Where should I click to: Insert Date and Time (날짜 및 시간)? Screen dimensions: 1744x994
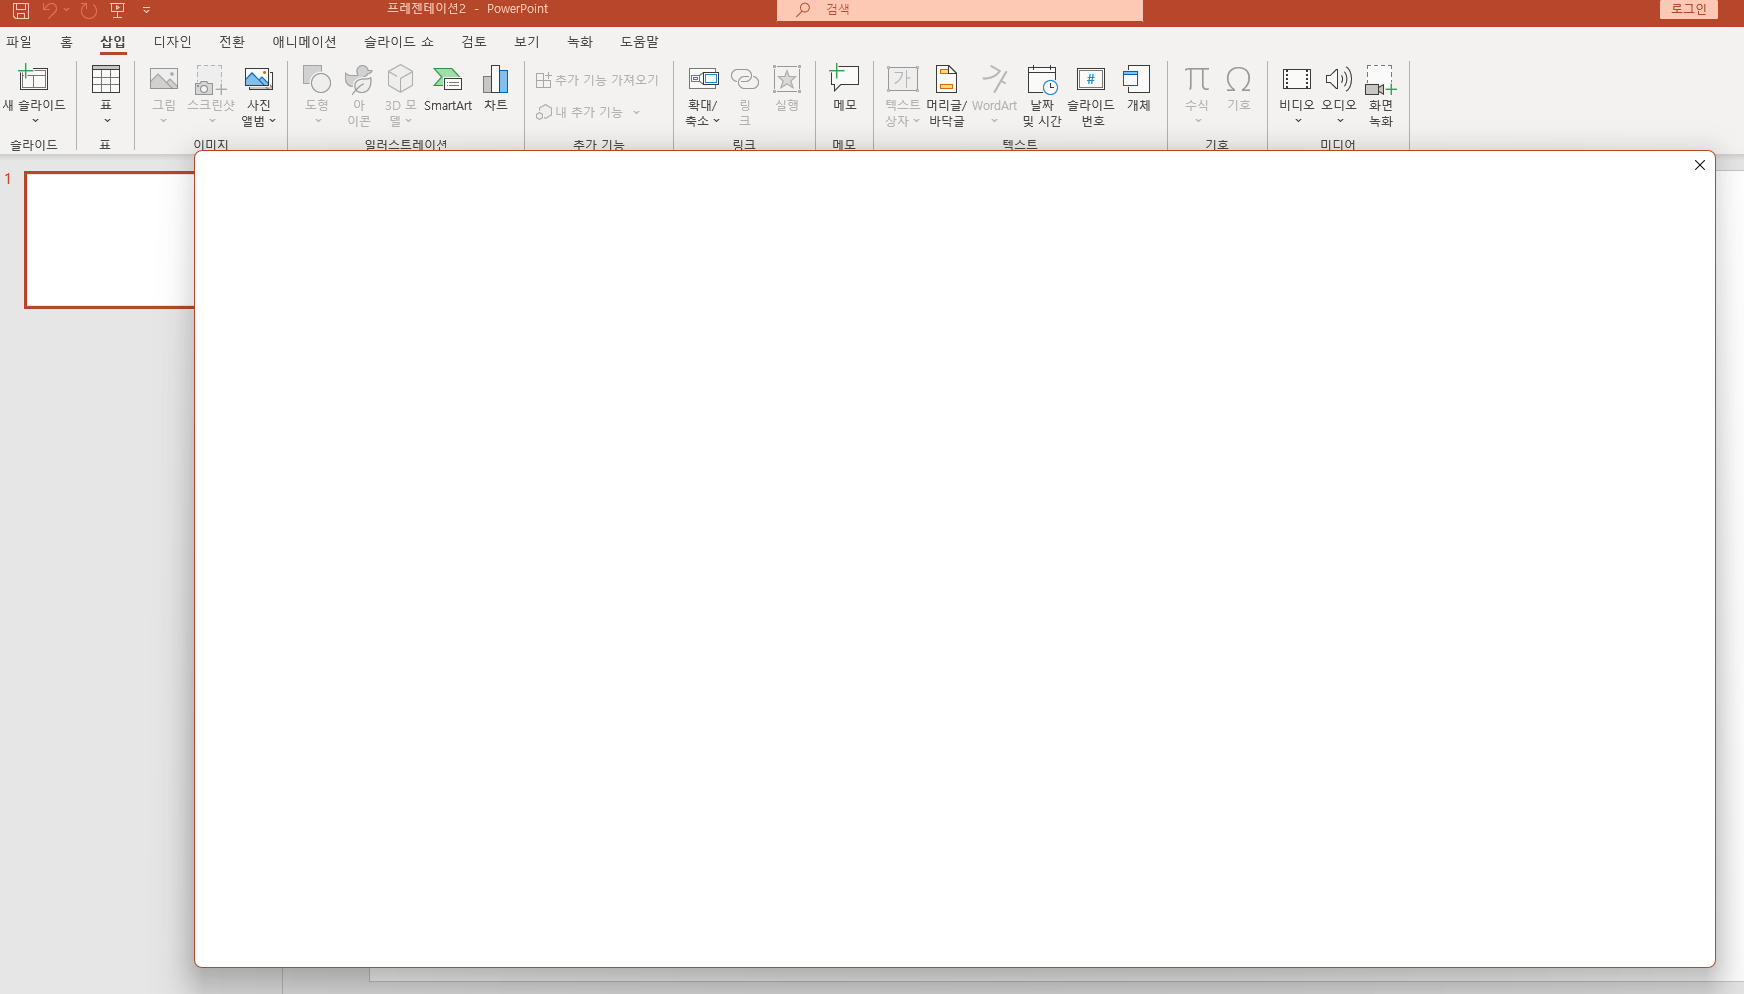1042,96
